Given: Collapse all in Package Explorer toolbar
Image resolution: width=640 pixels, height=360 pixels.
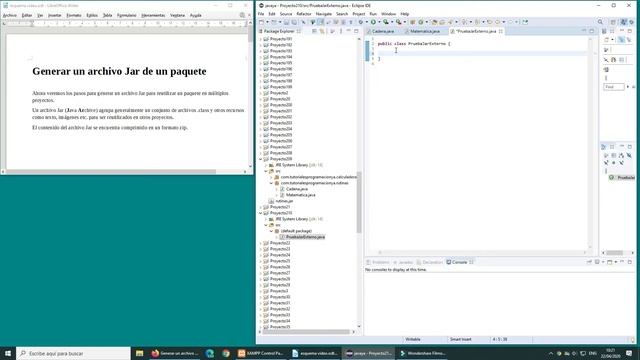Looking at the screenshot, I should (x=314, y=31).
